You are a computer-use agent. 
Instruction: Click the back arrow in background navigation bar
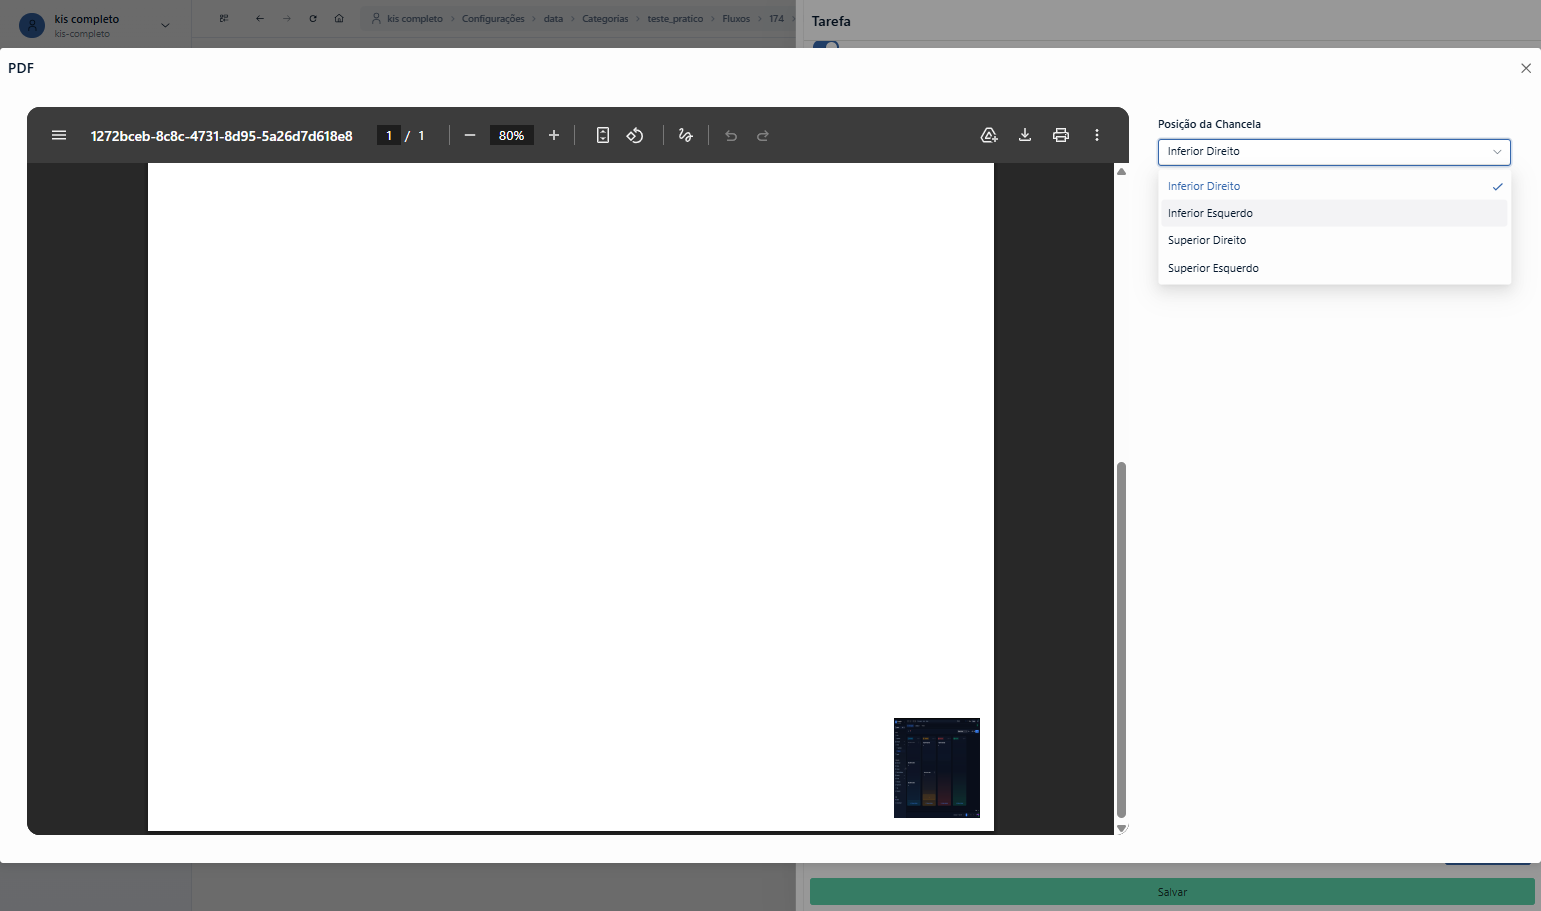coord(260,18)
